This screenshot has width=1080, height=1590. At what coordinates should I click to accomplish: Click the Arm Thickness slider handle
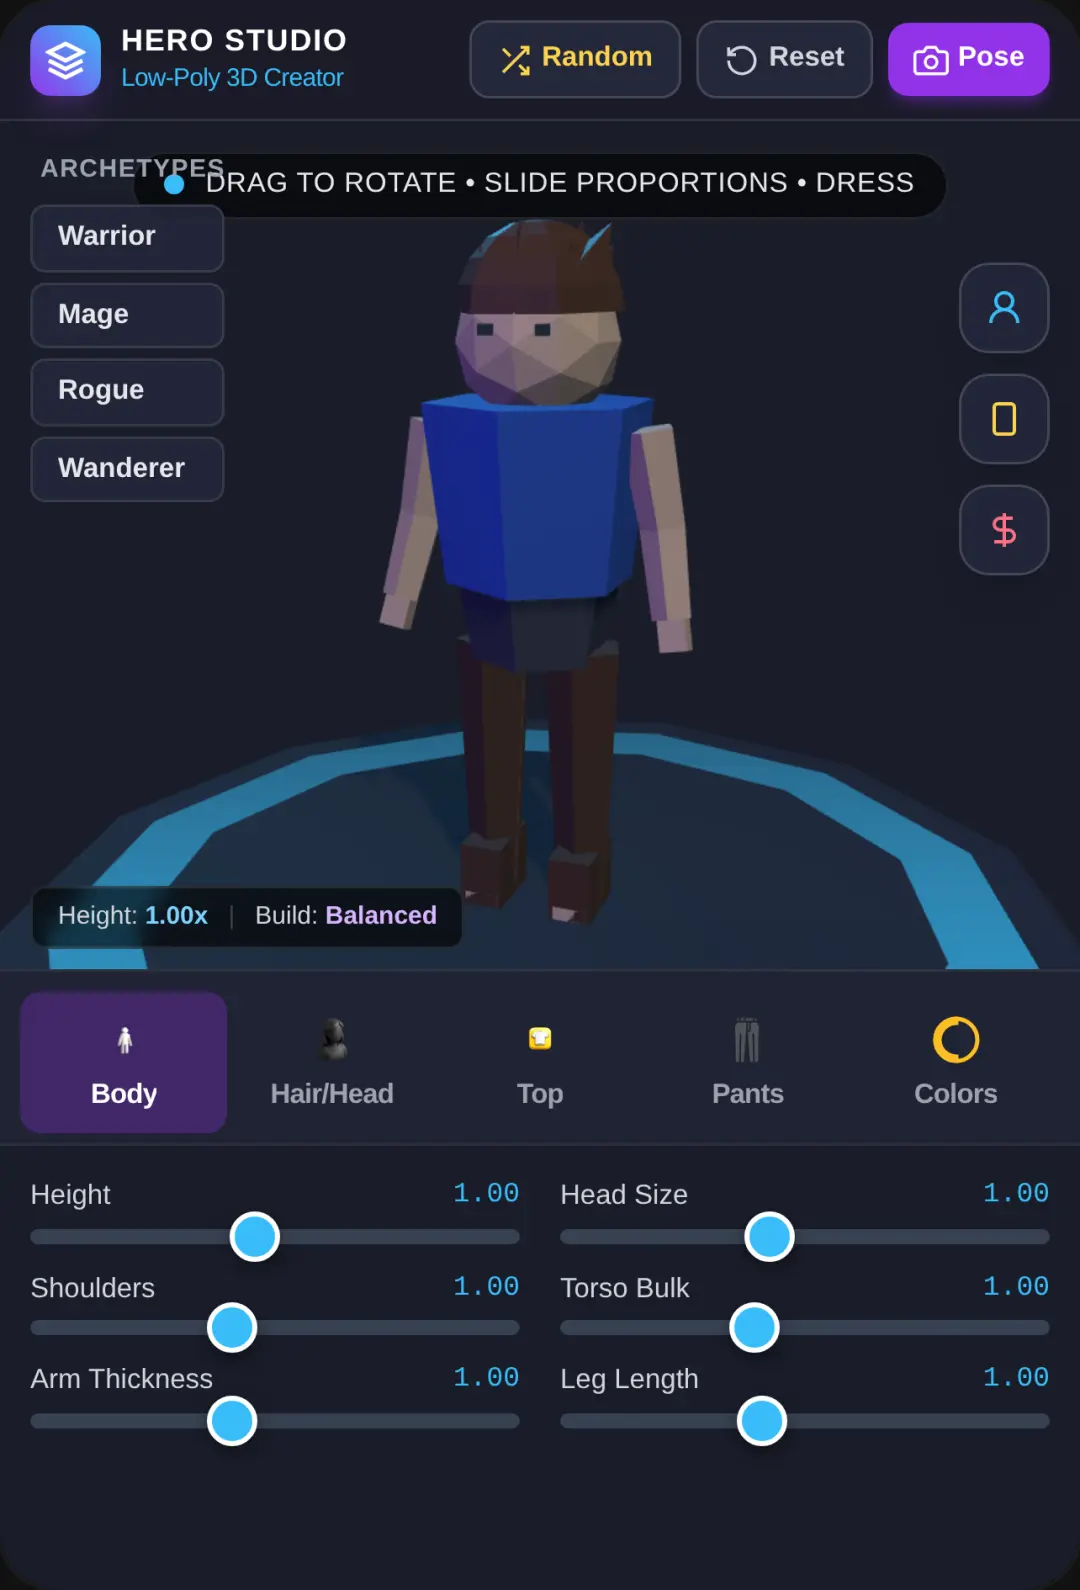232,1421
